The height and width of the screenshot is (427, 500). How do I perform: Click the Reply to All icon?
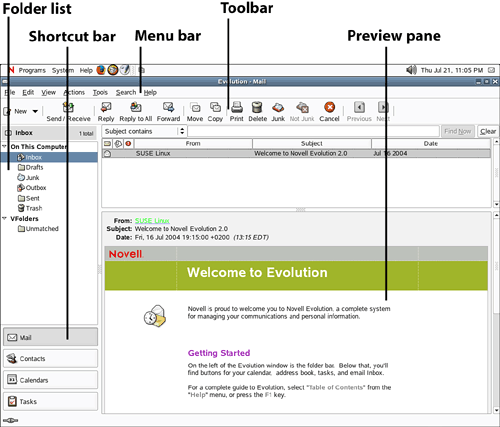[136, 107]
